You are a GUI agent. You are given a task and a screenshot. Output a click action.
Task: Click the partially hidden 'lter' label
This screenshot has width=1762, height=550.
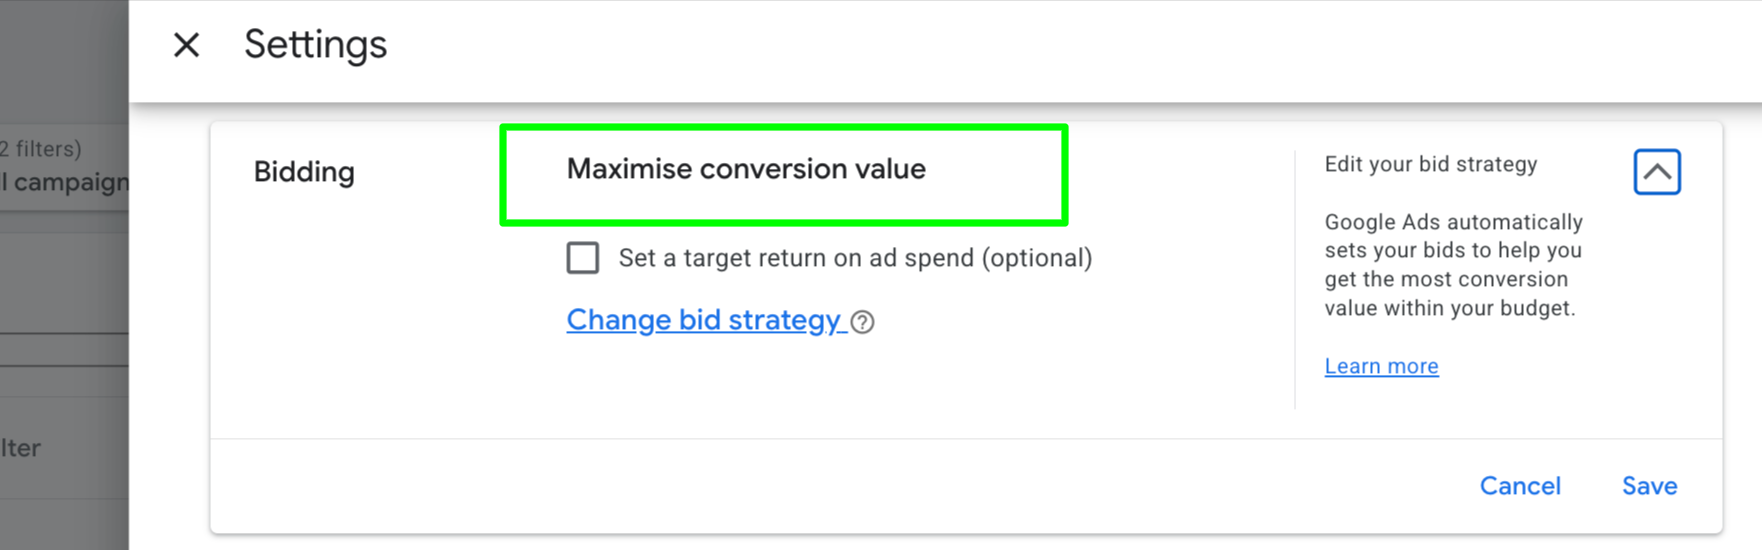[21, 448]
